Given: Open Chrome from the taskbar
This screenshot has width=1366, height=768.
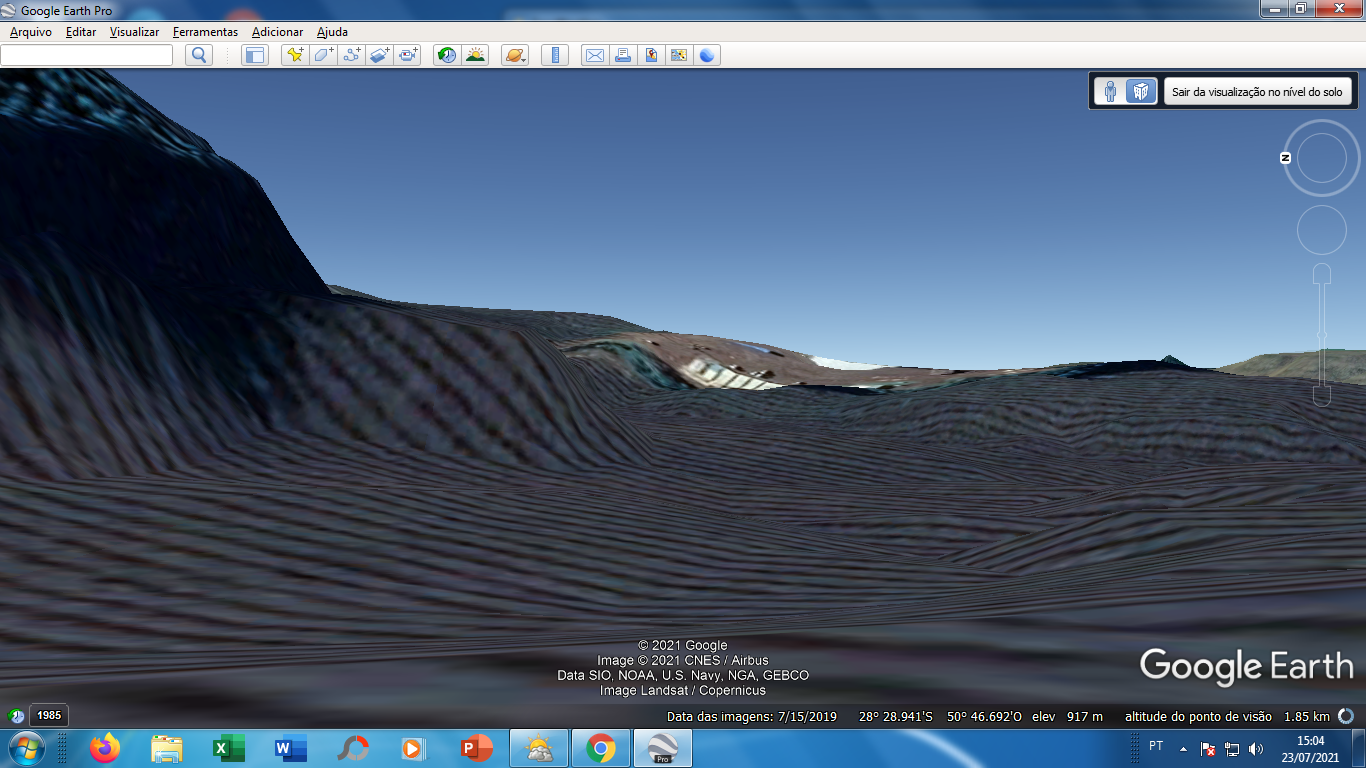Looking at the screenshot, I should 600,748.
